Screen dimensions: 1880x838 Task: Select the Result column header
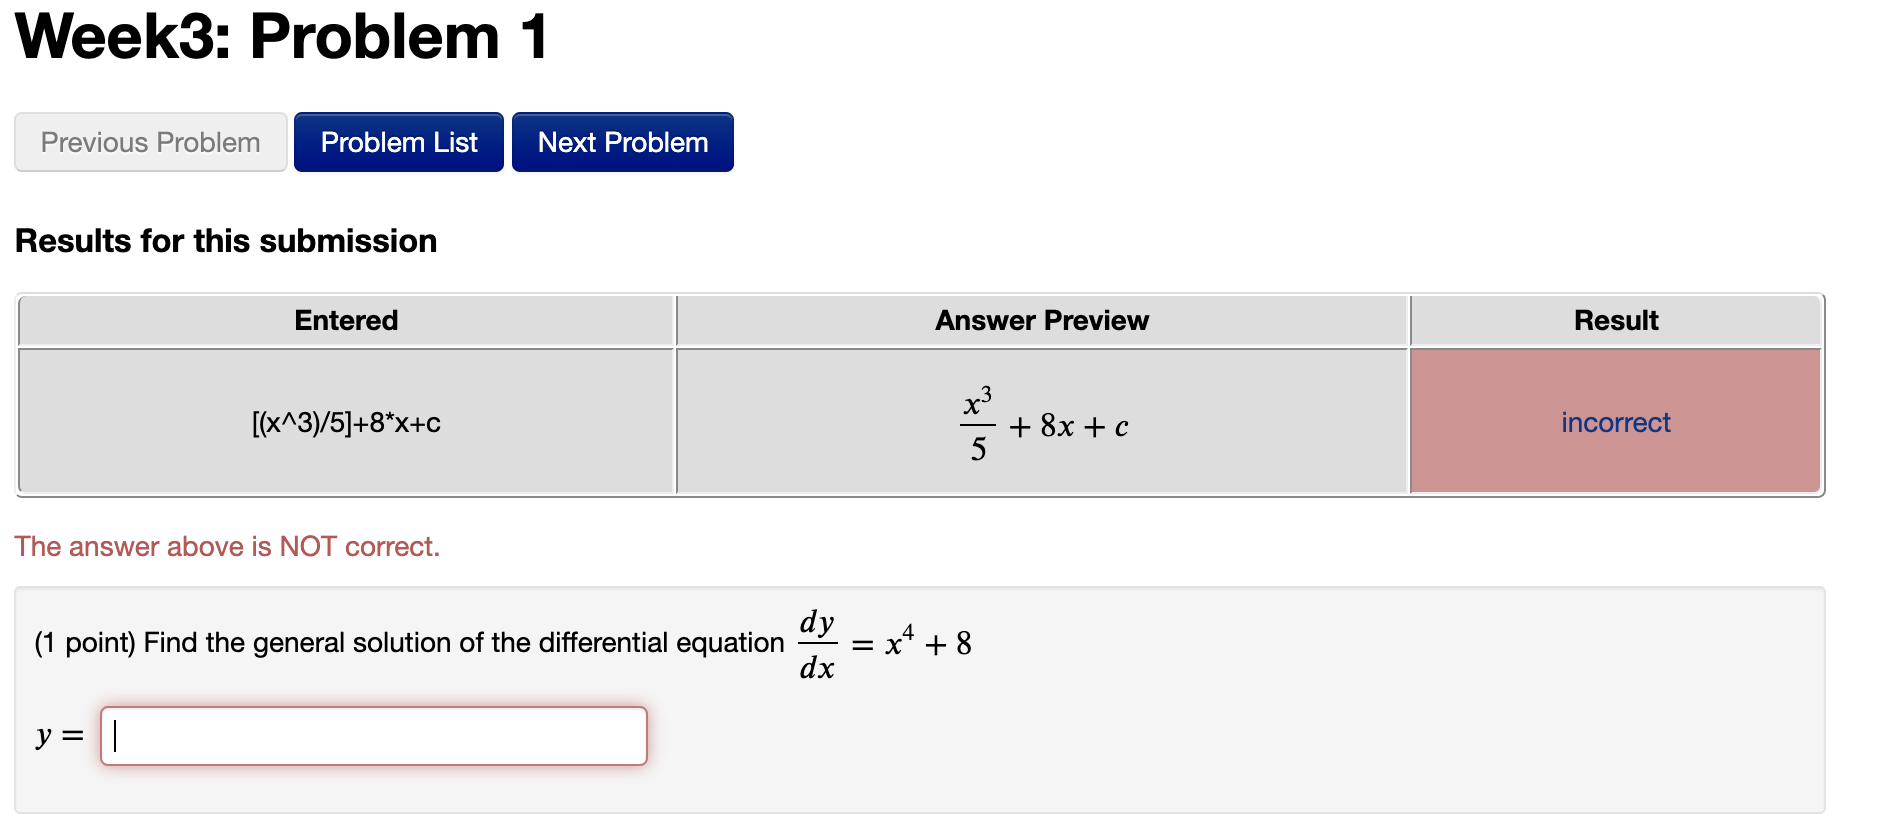click(x=1614, y=320)
